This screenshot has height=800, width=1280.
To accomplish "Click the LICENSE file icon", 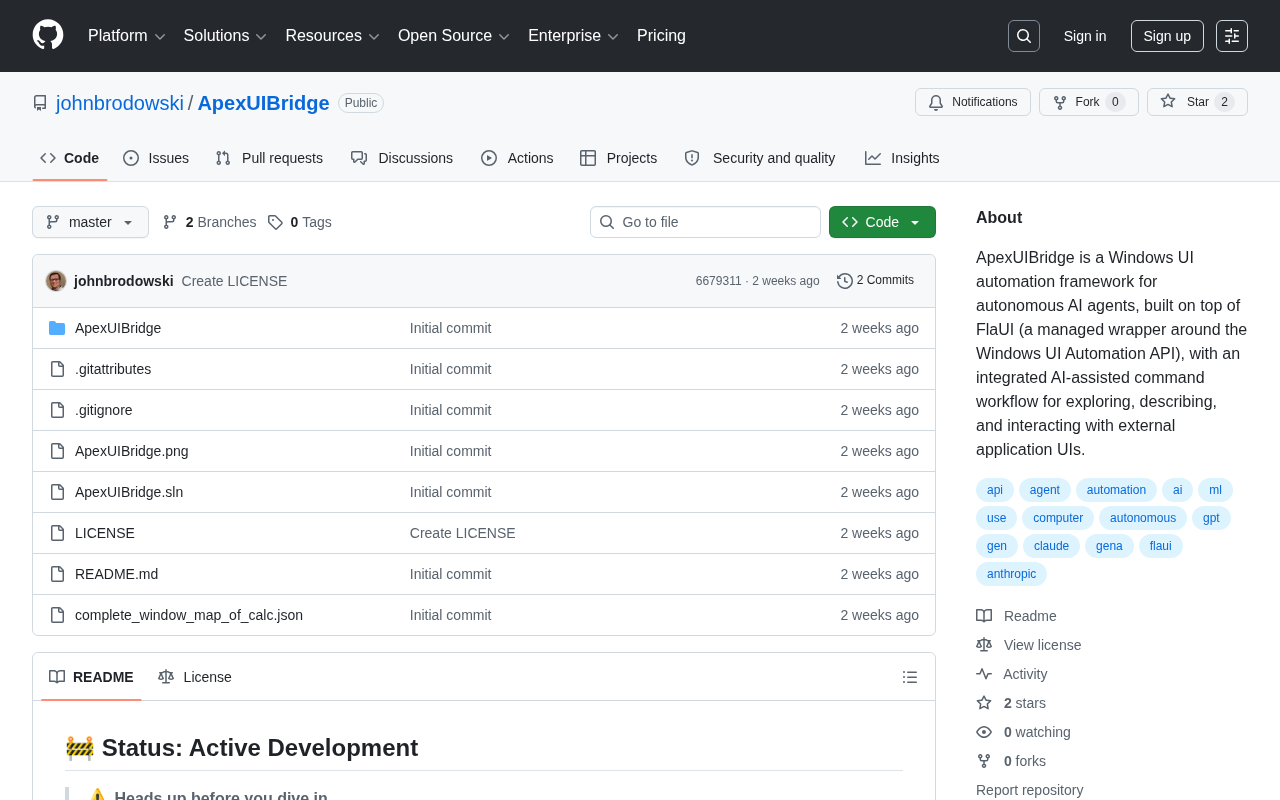I will coord(57,533).
